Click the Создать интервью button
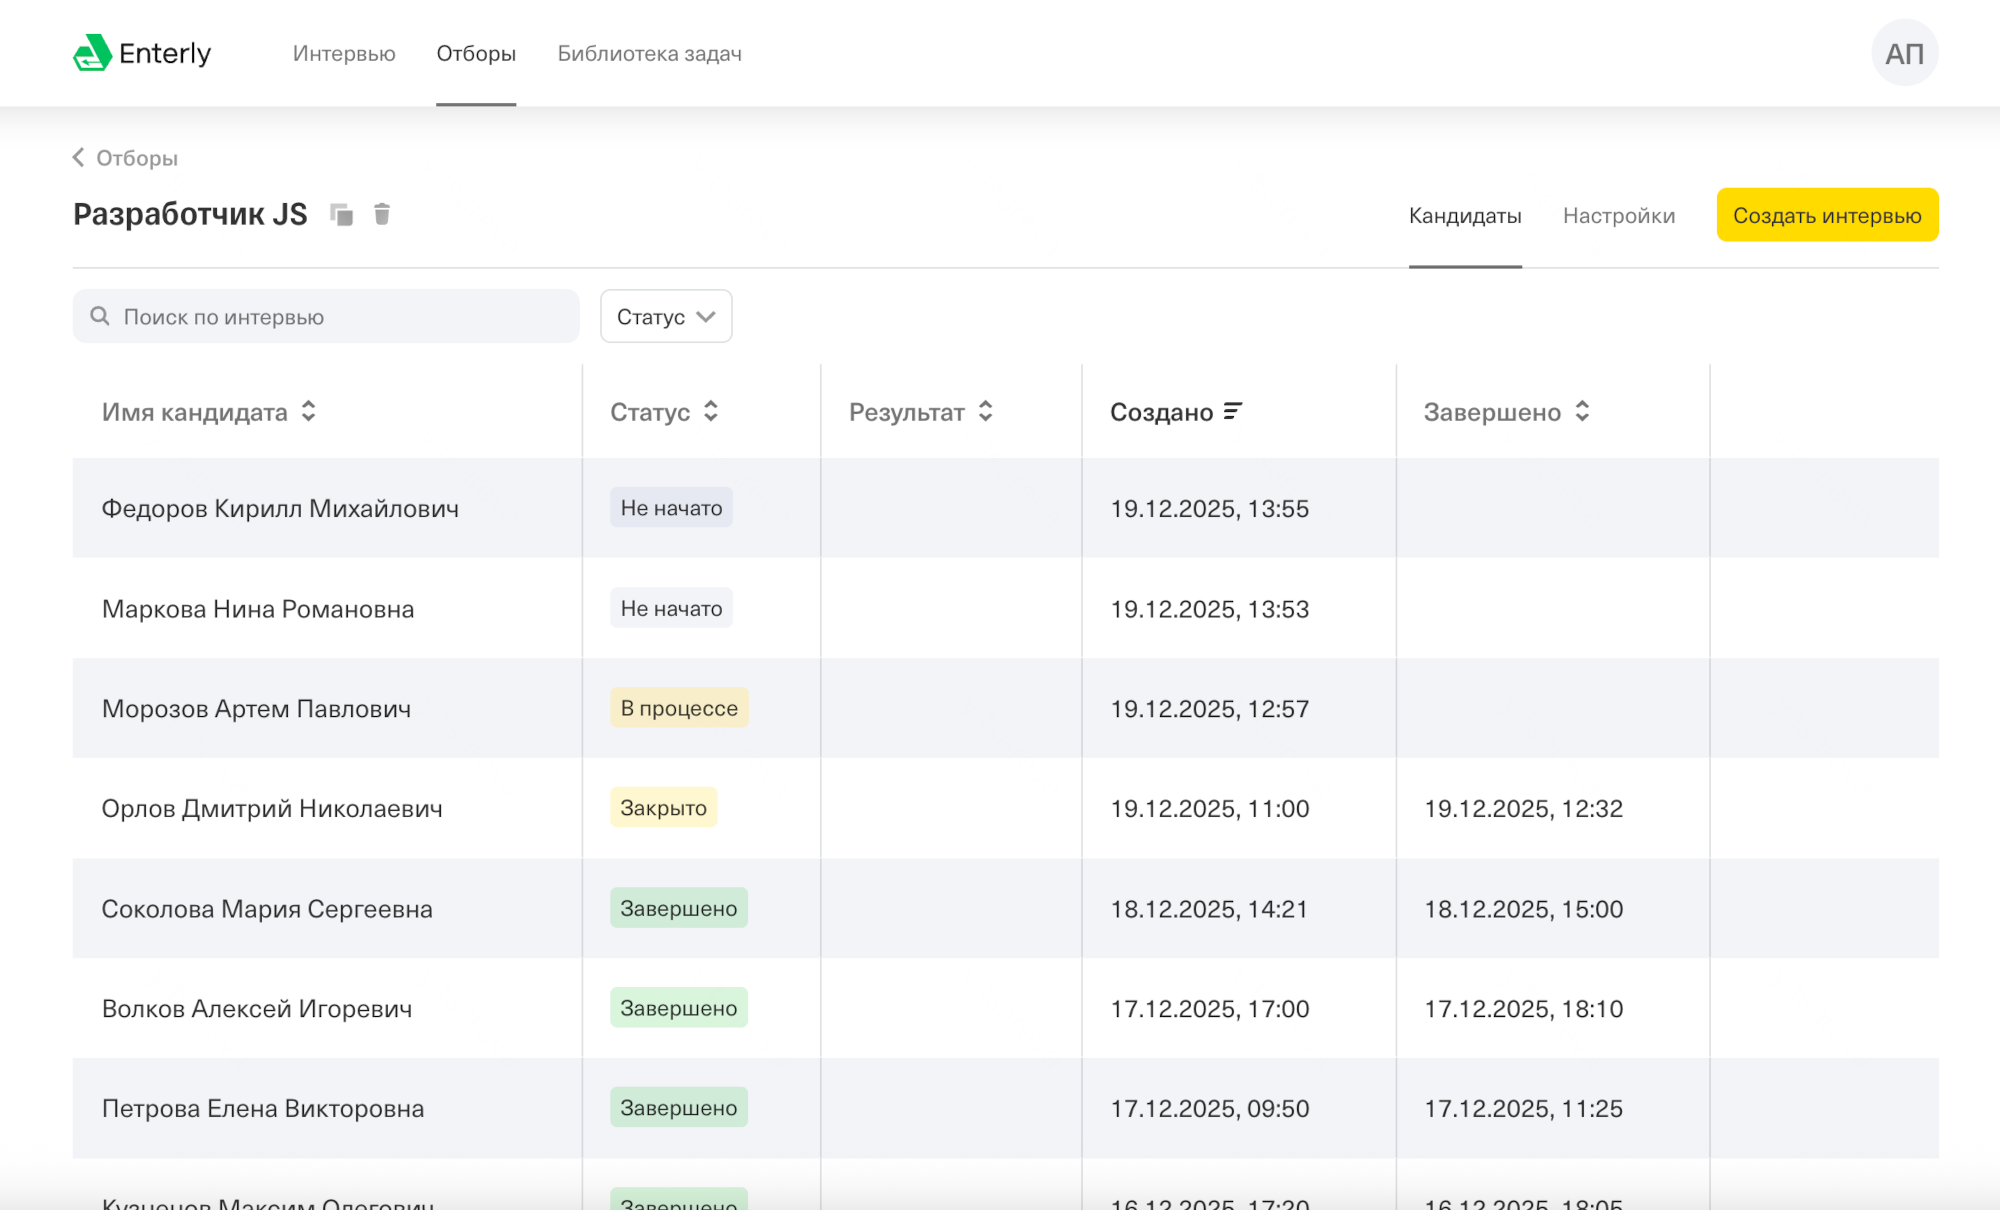Screen dimensions: 2000x1210 coord(1827,215)
